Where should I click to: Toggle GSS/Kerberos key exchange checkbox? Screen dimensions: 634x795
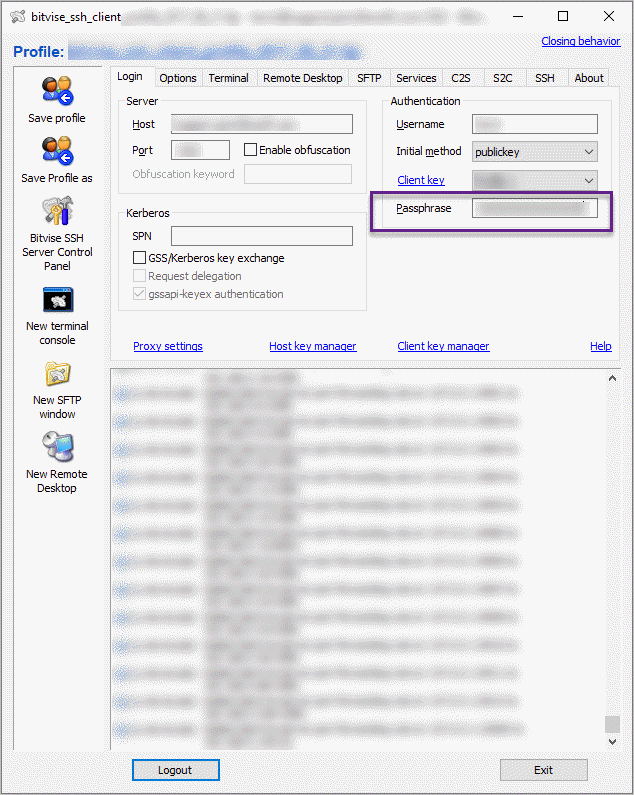[140, 258]
